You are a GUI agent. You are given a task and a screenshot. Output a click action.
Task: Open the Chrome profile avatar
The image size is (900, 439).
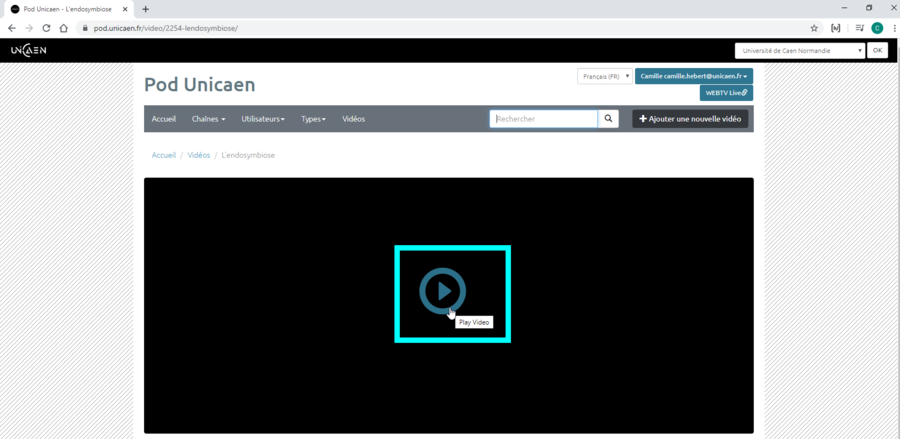(x=876, y=28)
